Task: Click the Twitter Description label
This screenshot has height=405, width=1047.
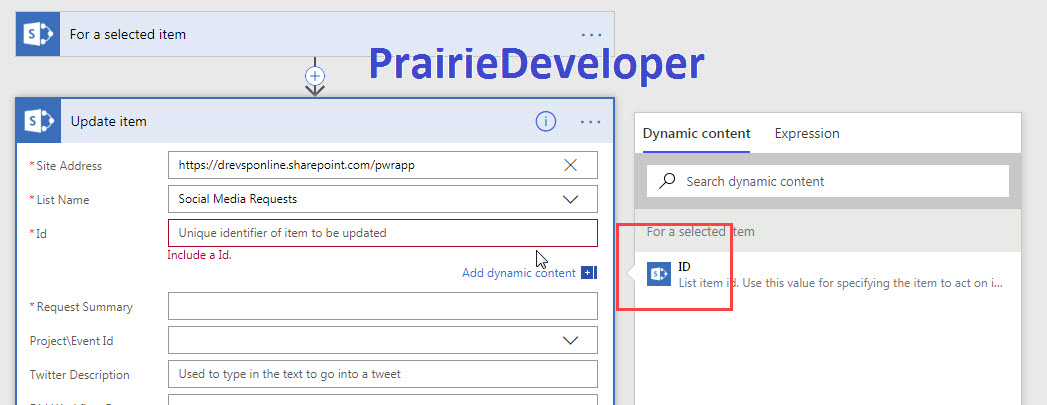Action: point(79,375)
